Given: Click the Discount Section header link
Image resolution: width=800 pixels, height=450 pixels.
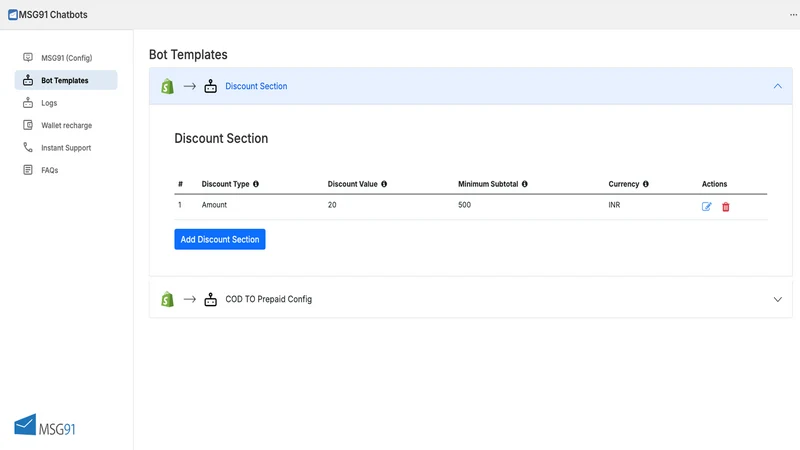Looking at the screenshot, I should 256,86.
